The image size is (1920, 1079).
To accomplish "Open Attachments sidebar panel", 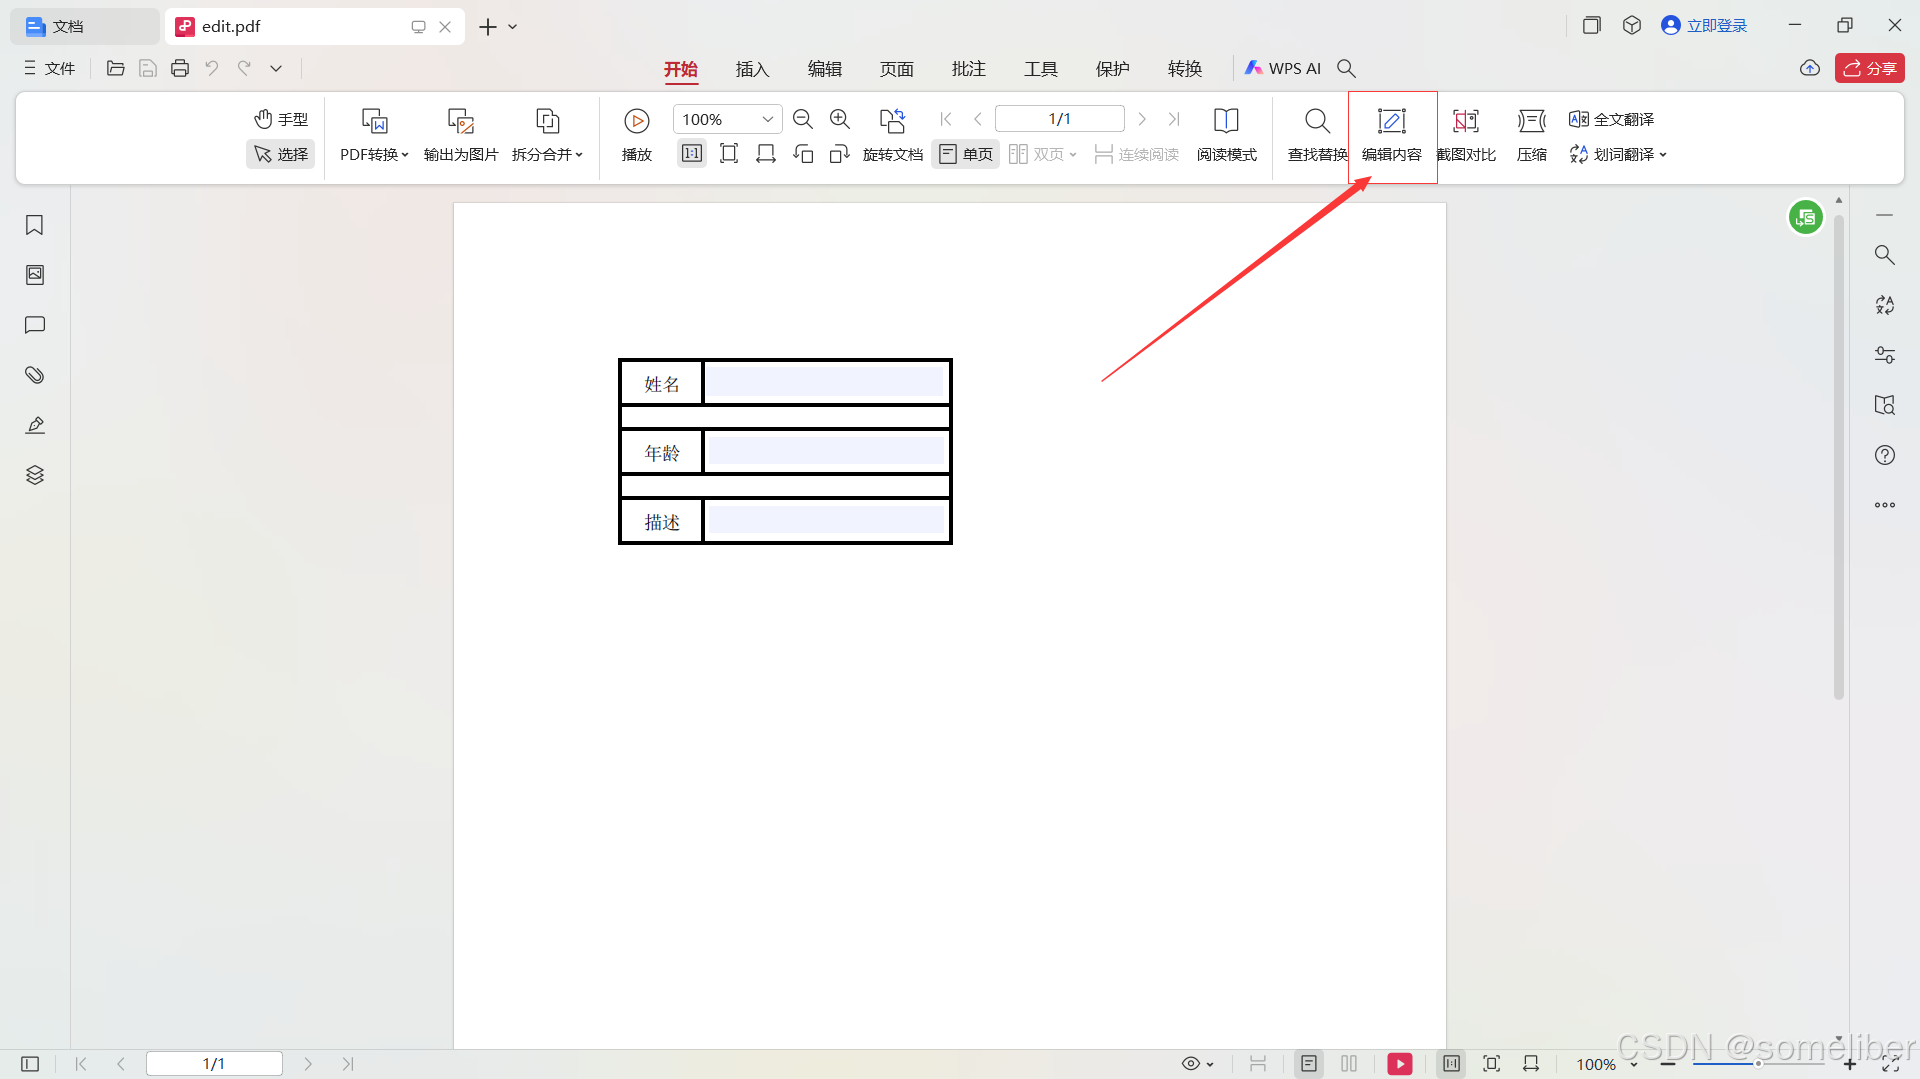I will tap(35, 375).
